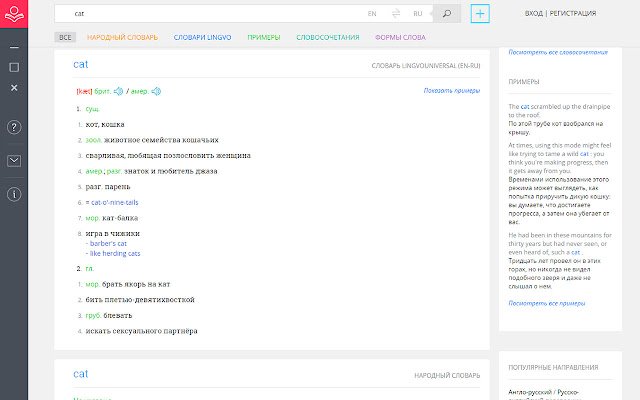The height and width of the screenshot is (400, 640).
Task: Click the НАРОДНЫЙ СЛОВАРЬ entry source label
Action: click(x=447, y=376)
